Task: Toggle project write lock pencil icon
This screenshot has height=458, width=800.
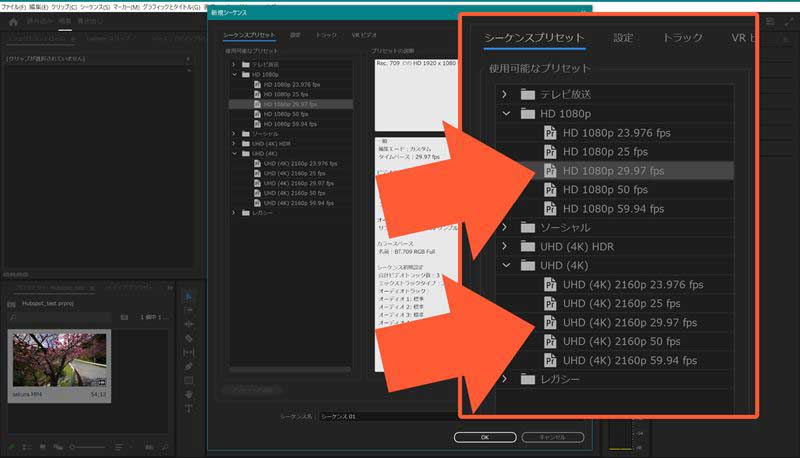Action: click(x=11, y=447)
